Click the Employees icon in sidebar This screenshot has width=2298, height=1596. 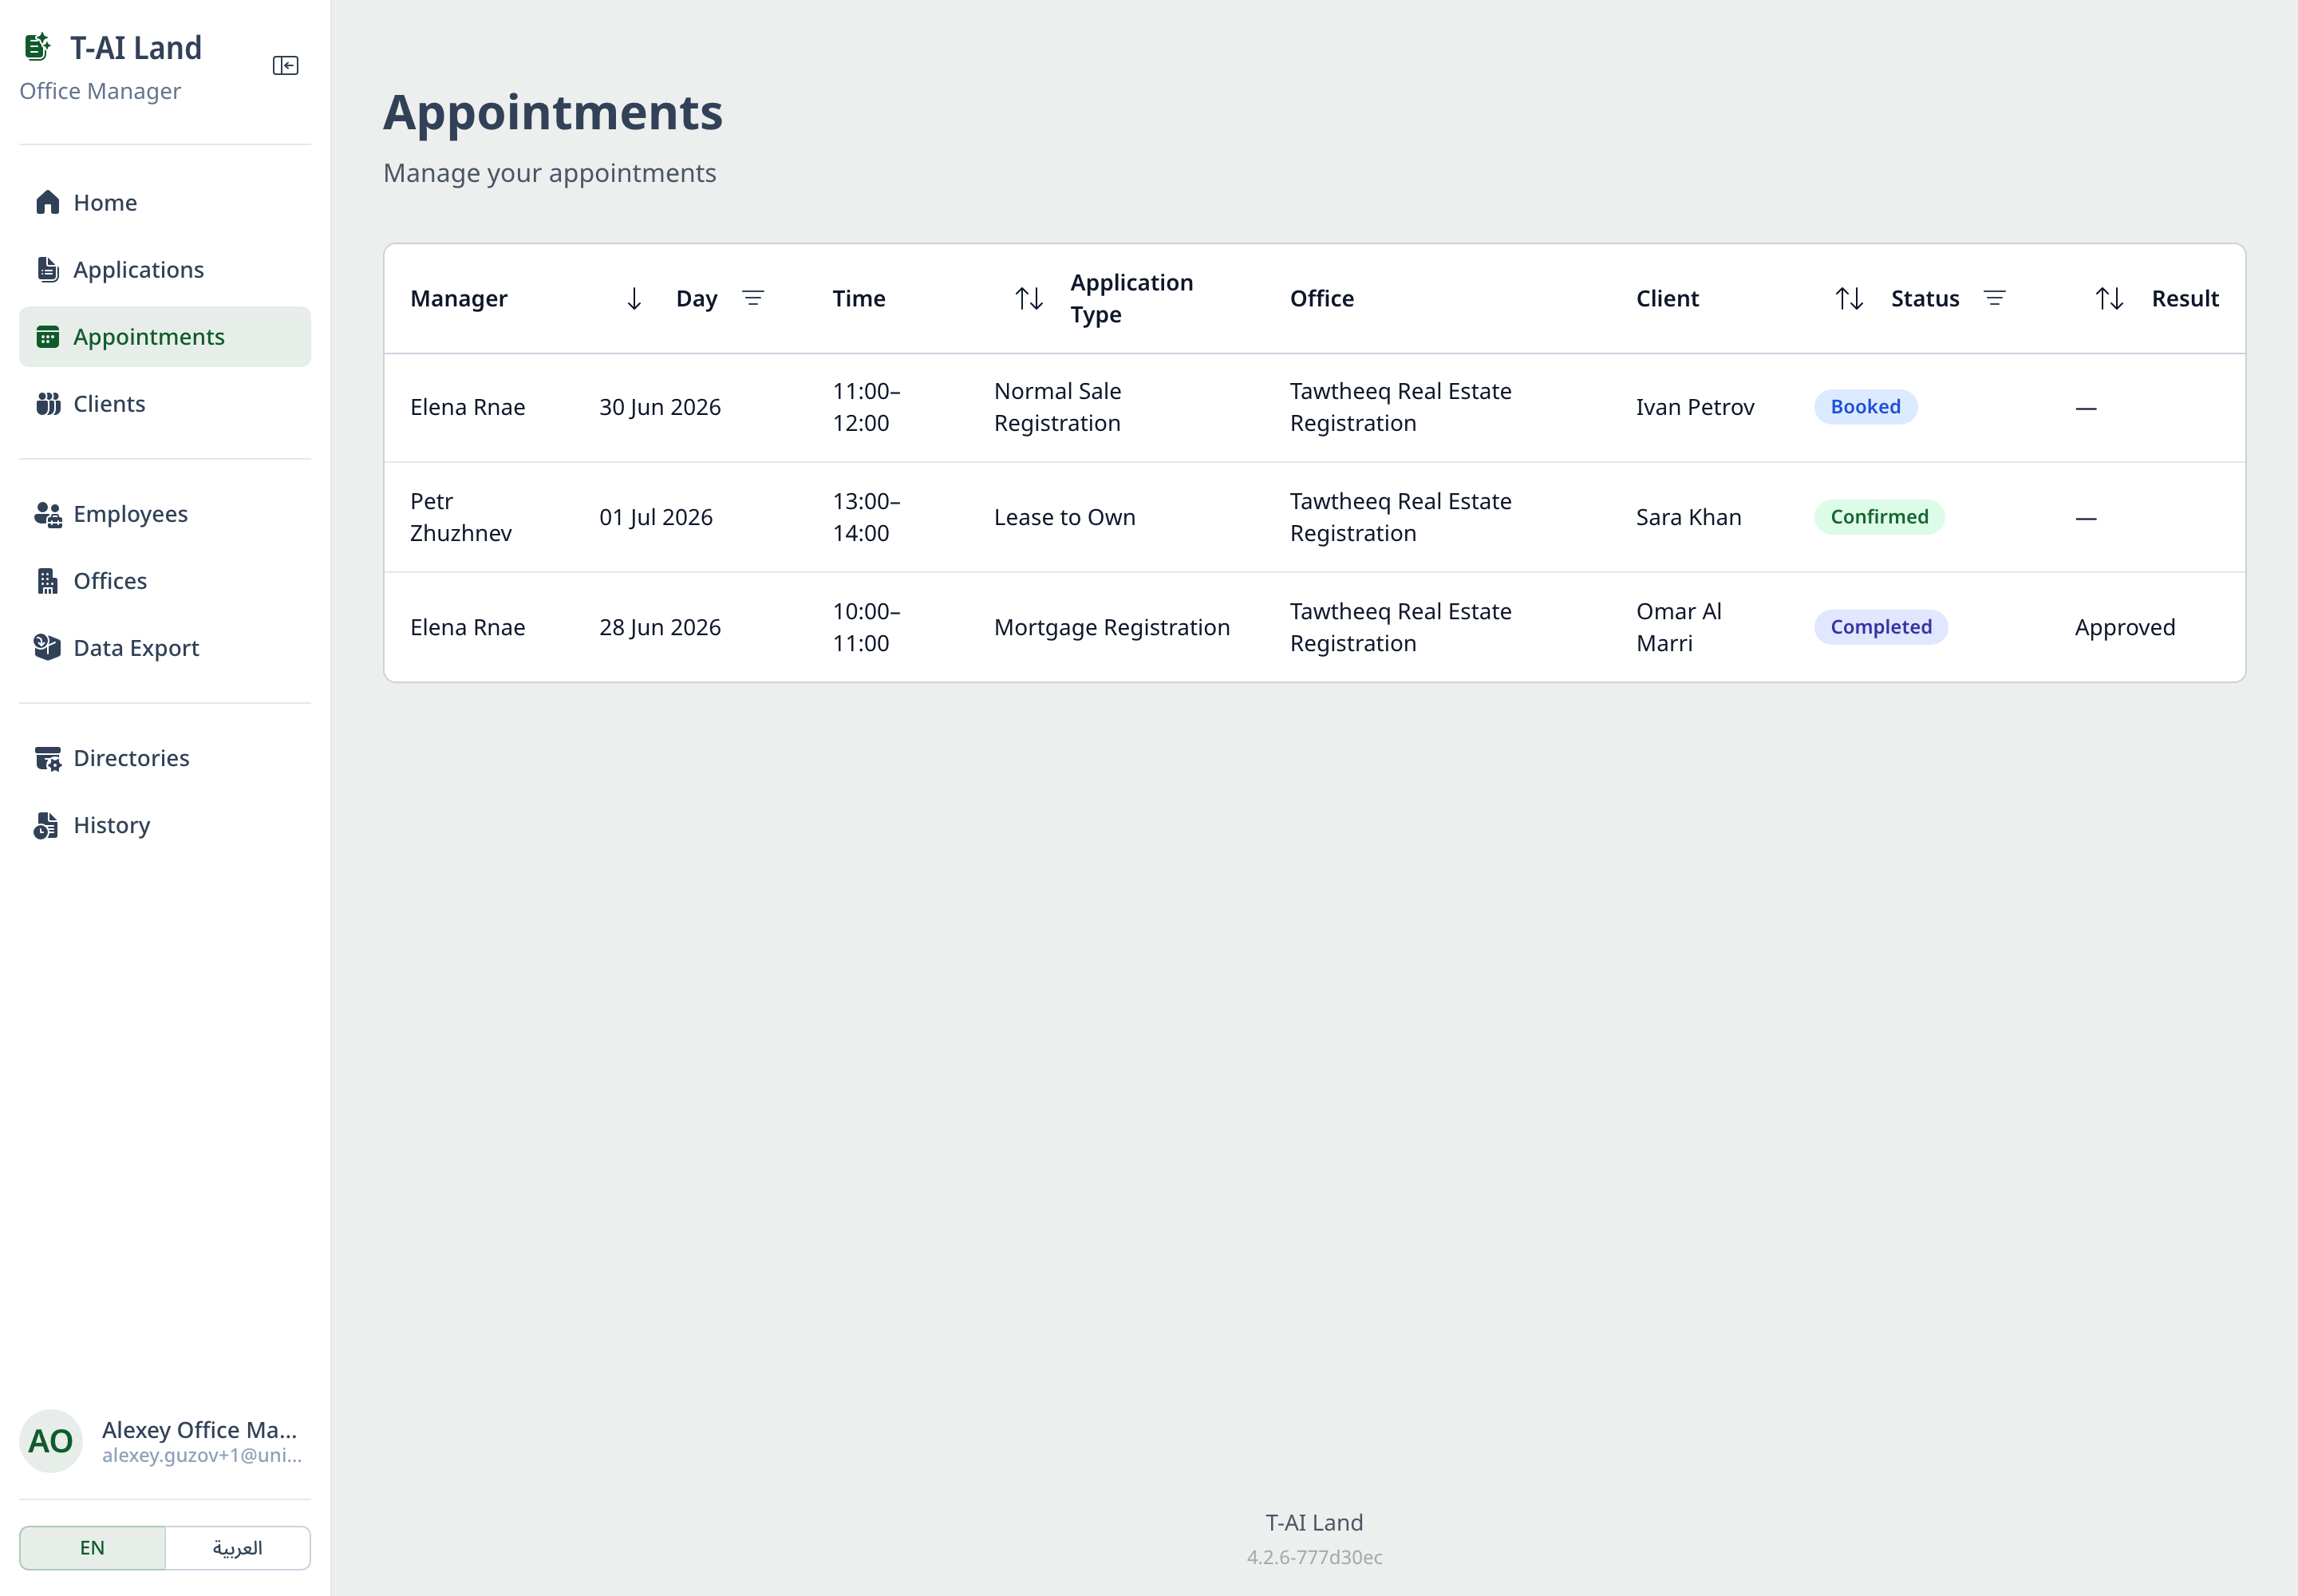point(47,514)
